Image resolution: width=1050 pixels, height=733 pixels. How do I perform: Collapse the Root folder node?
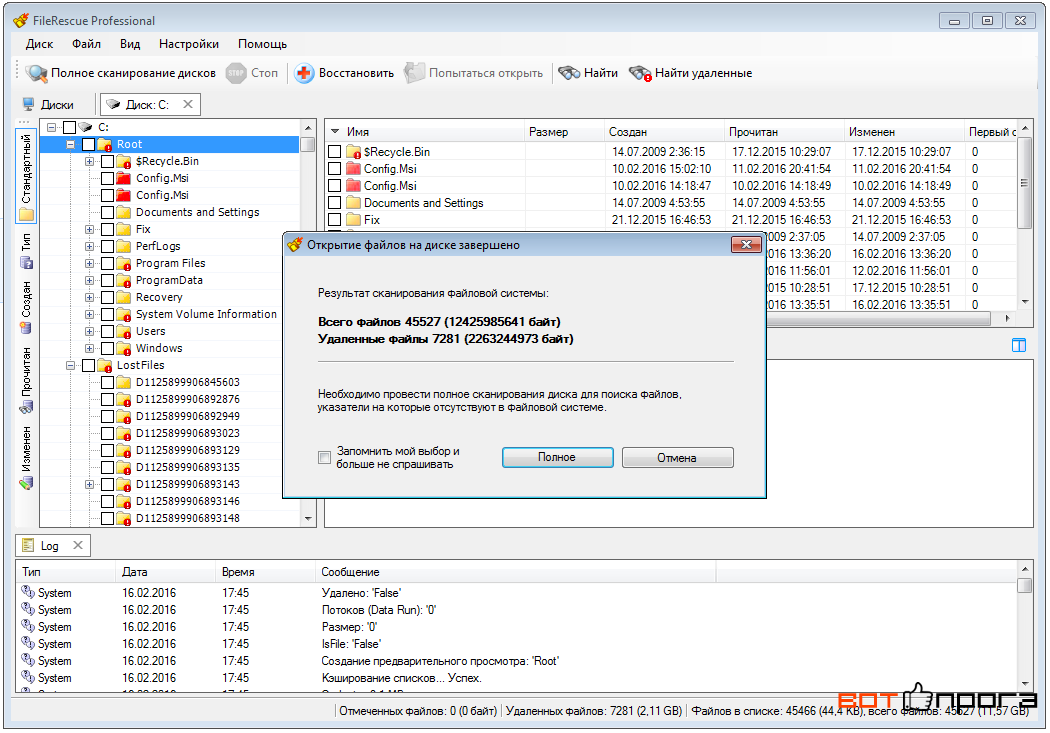(70, 144)
